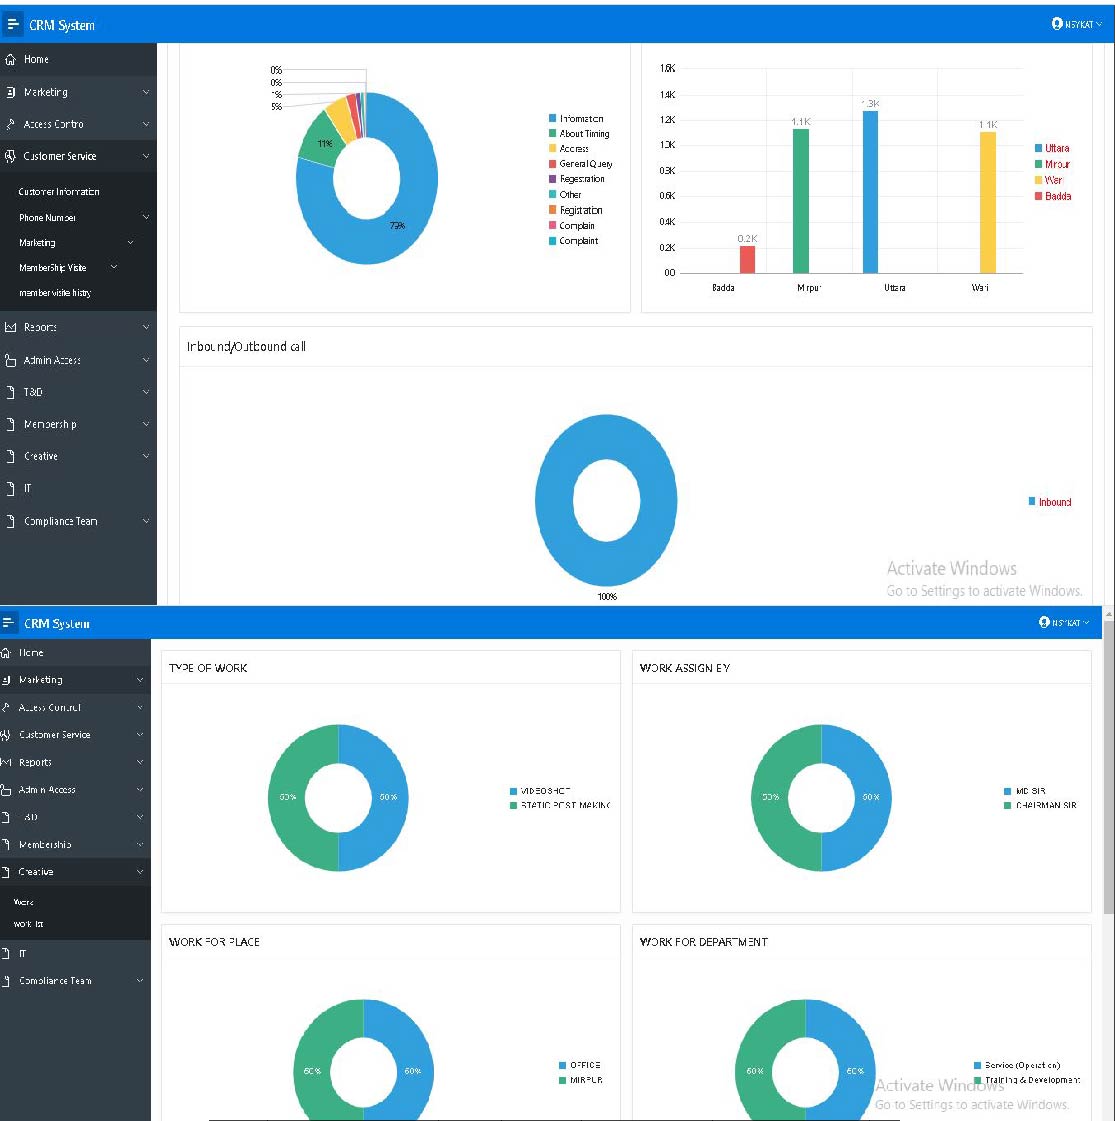Screen dimensions: 1115x1121
Task: Click Marketing icon in call dashboard sidebar
Action: (x=10, y=92)
